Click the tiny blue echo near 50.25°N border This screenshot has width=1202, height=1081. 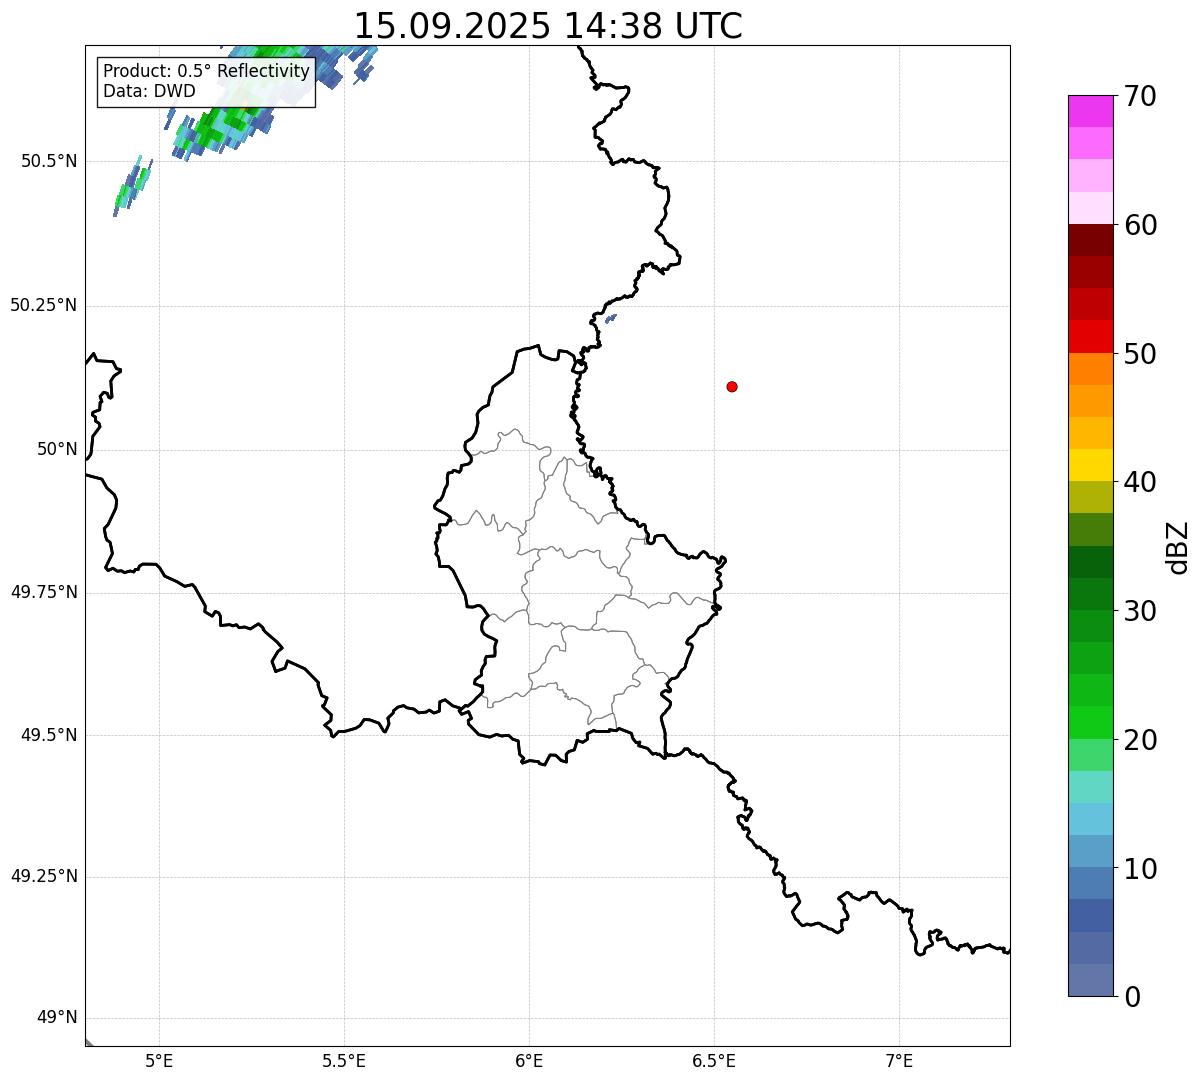click(x=611, y=318)
